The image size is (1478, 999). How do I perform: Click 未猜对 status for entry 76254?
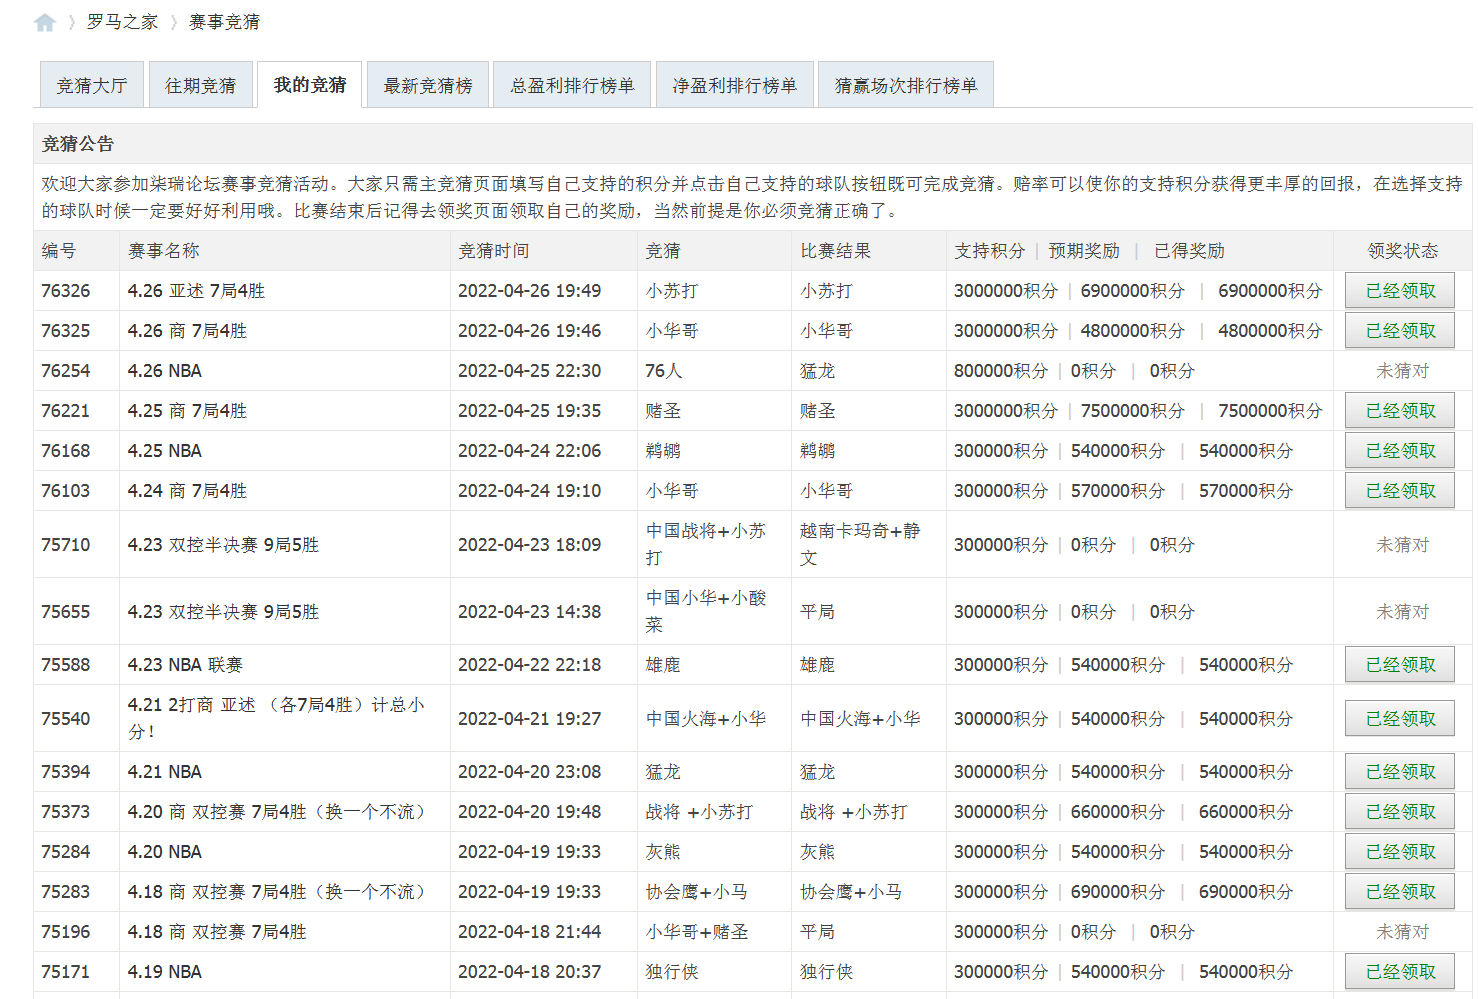1402,371
